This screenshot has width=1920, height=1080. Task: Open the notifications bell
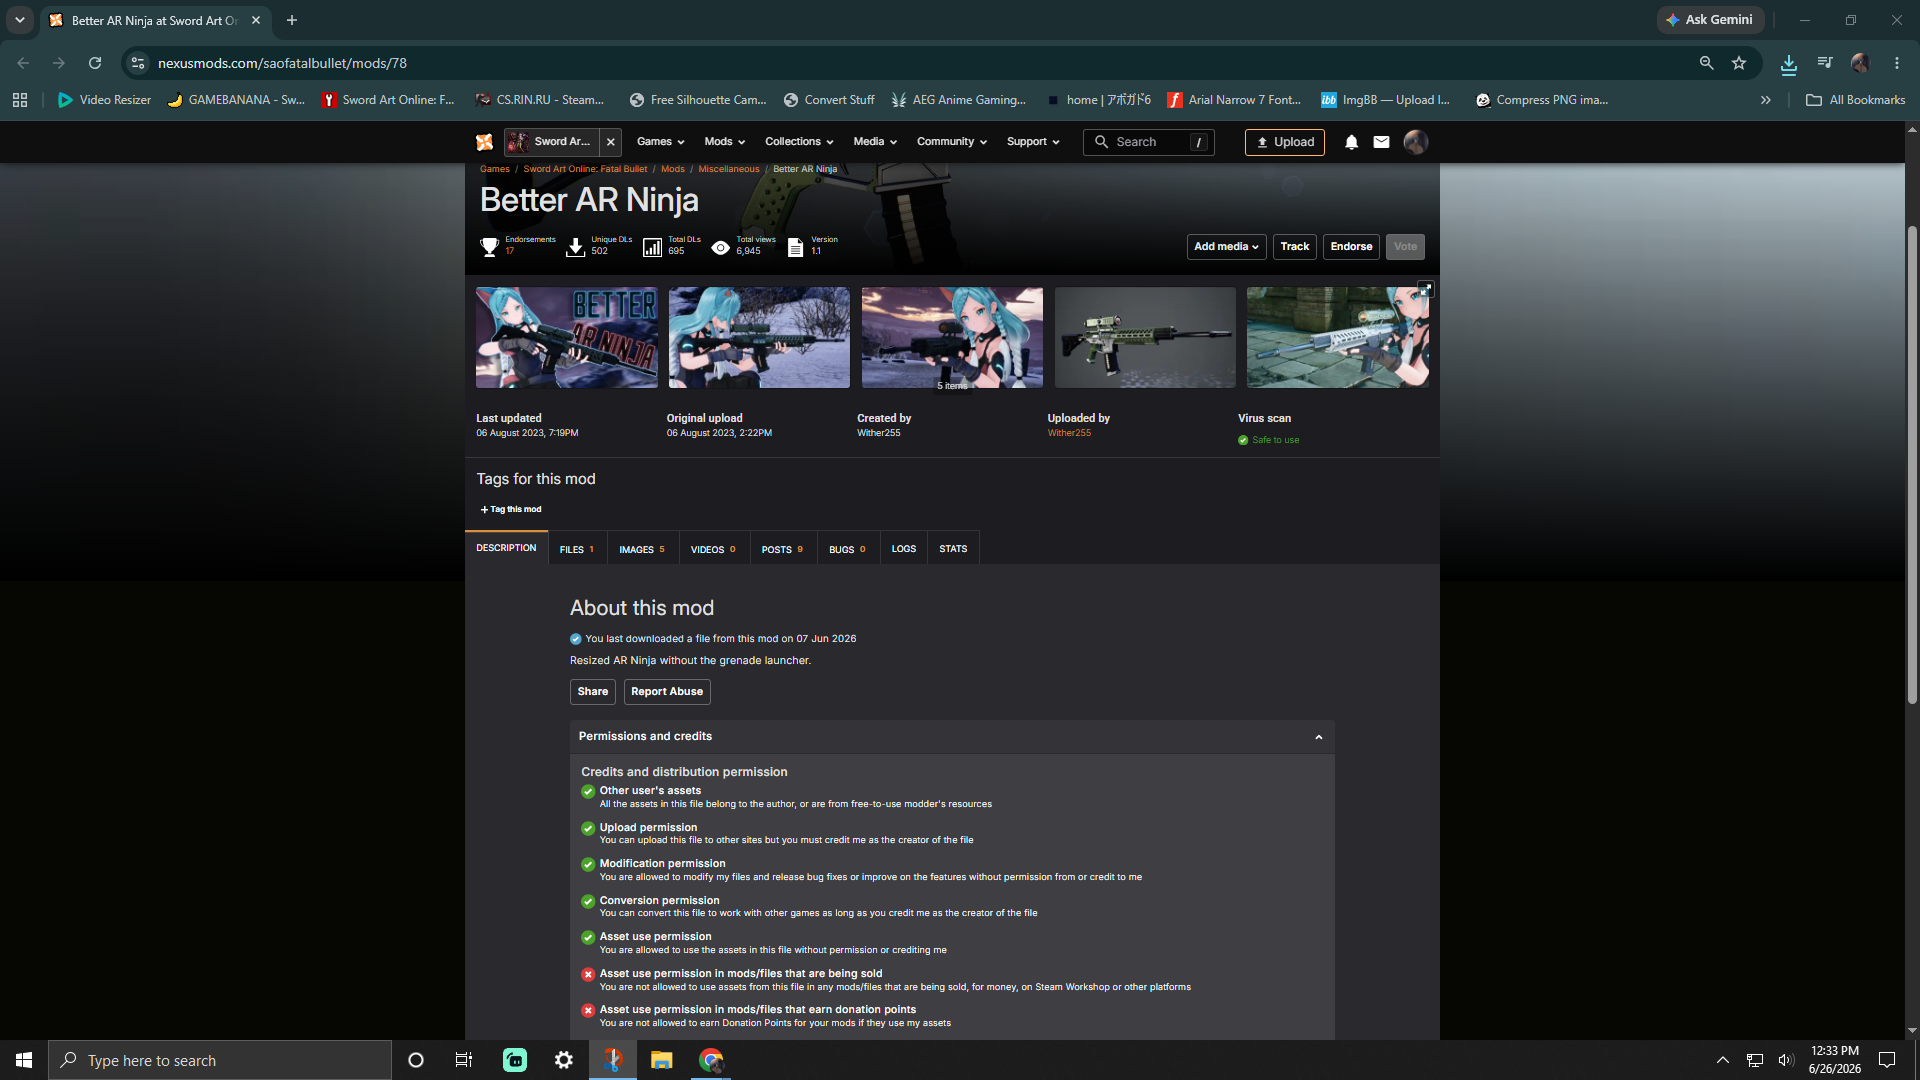(1351, 142)
